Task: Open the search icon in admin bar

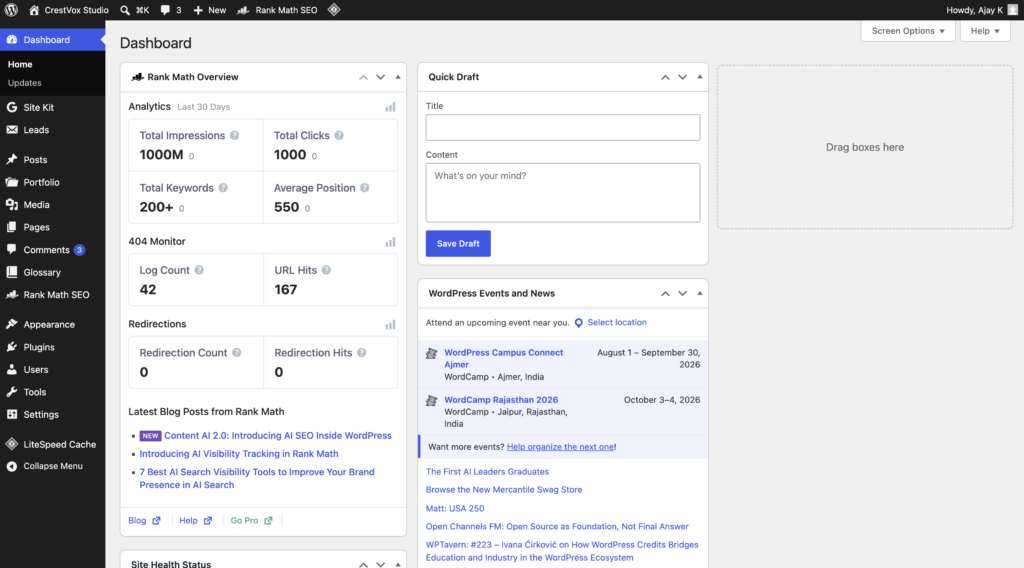Action: pyautogui.click(x=125, y=10)
